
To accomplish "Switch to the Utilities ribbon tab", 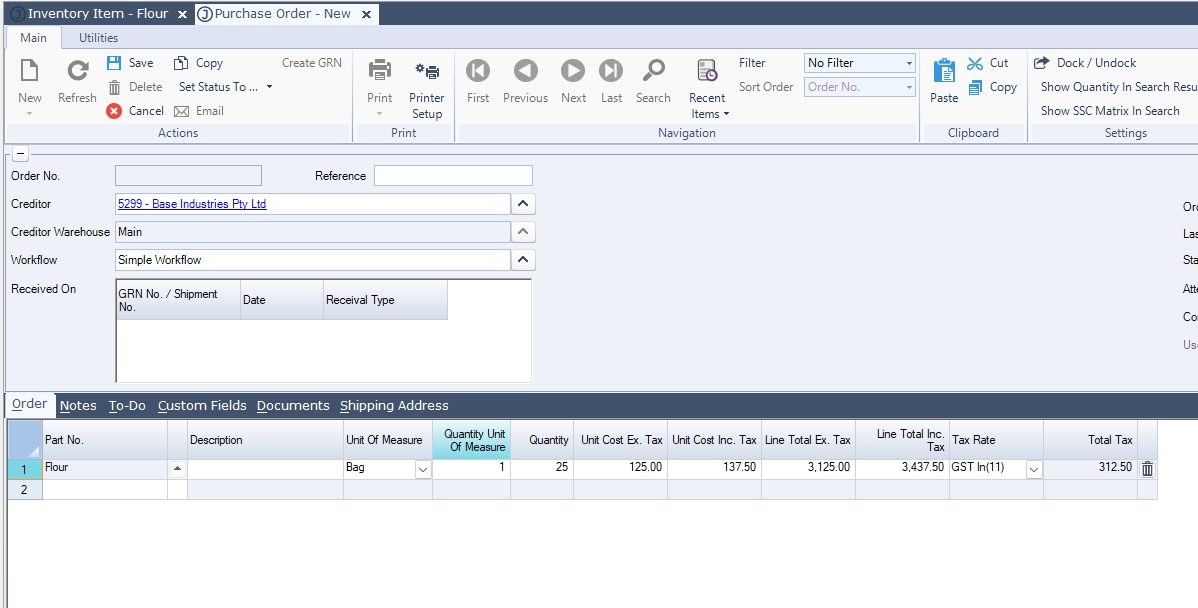I will coord(99,38).
